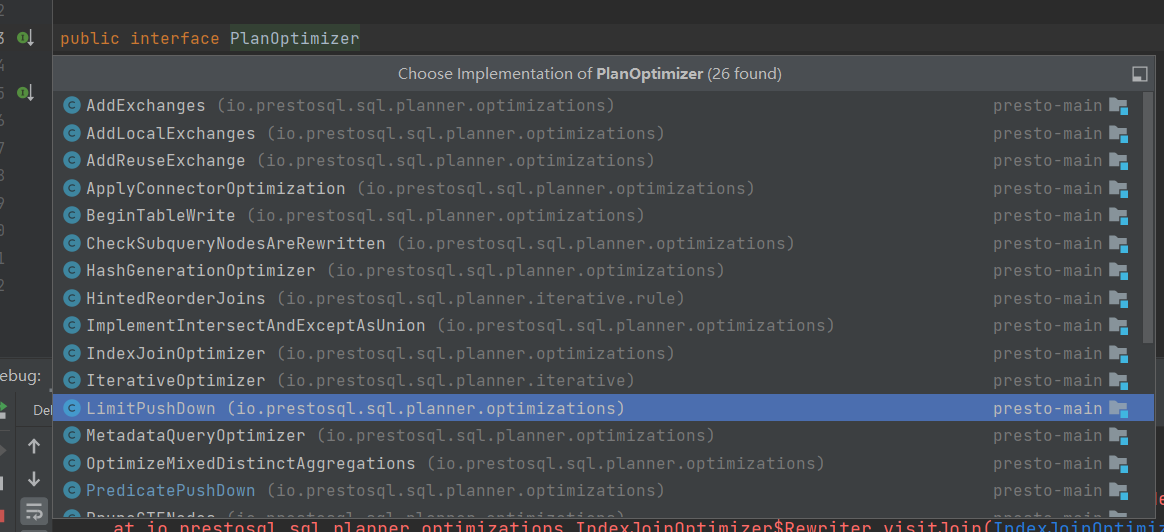
Task: Click the class icon beside AddExchanges
Action: pyautogui.click(x=71, y=106)
